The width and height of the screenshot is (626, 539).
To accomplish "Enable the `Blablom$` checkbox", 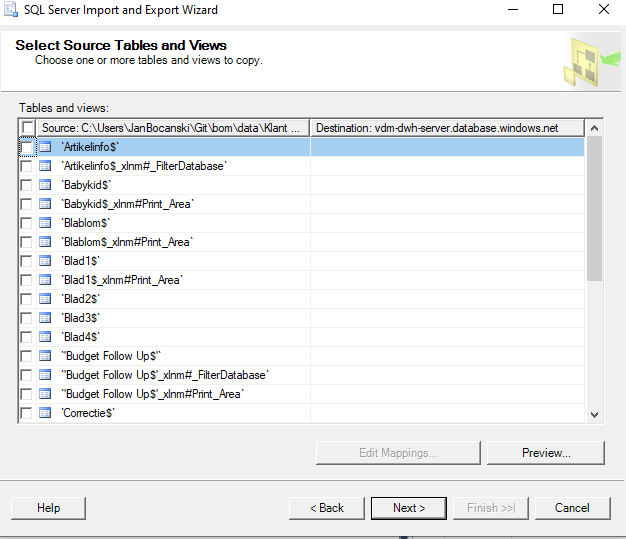I will (x=26, y=223).
